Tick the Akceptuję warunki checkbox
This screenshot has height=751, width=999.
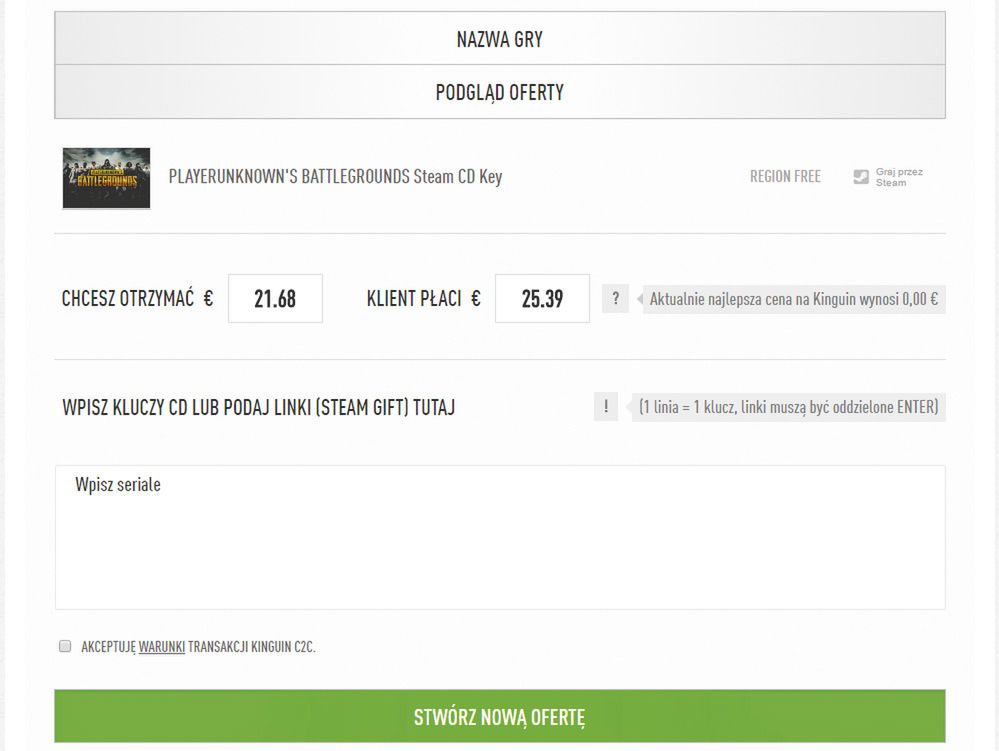[x=65, y=646]
